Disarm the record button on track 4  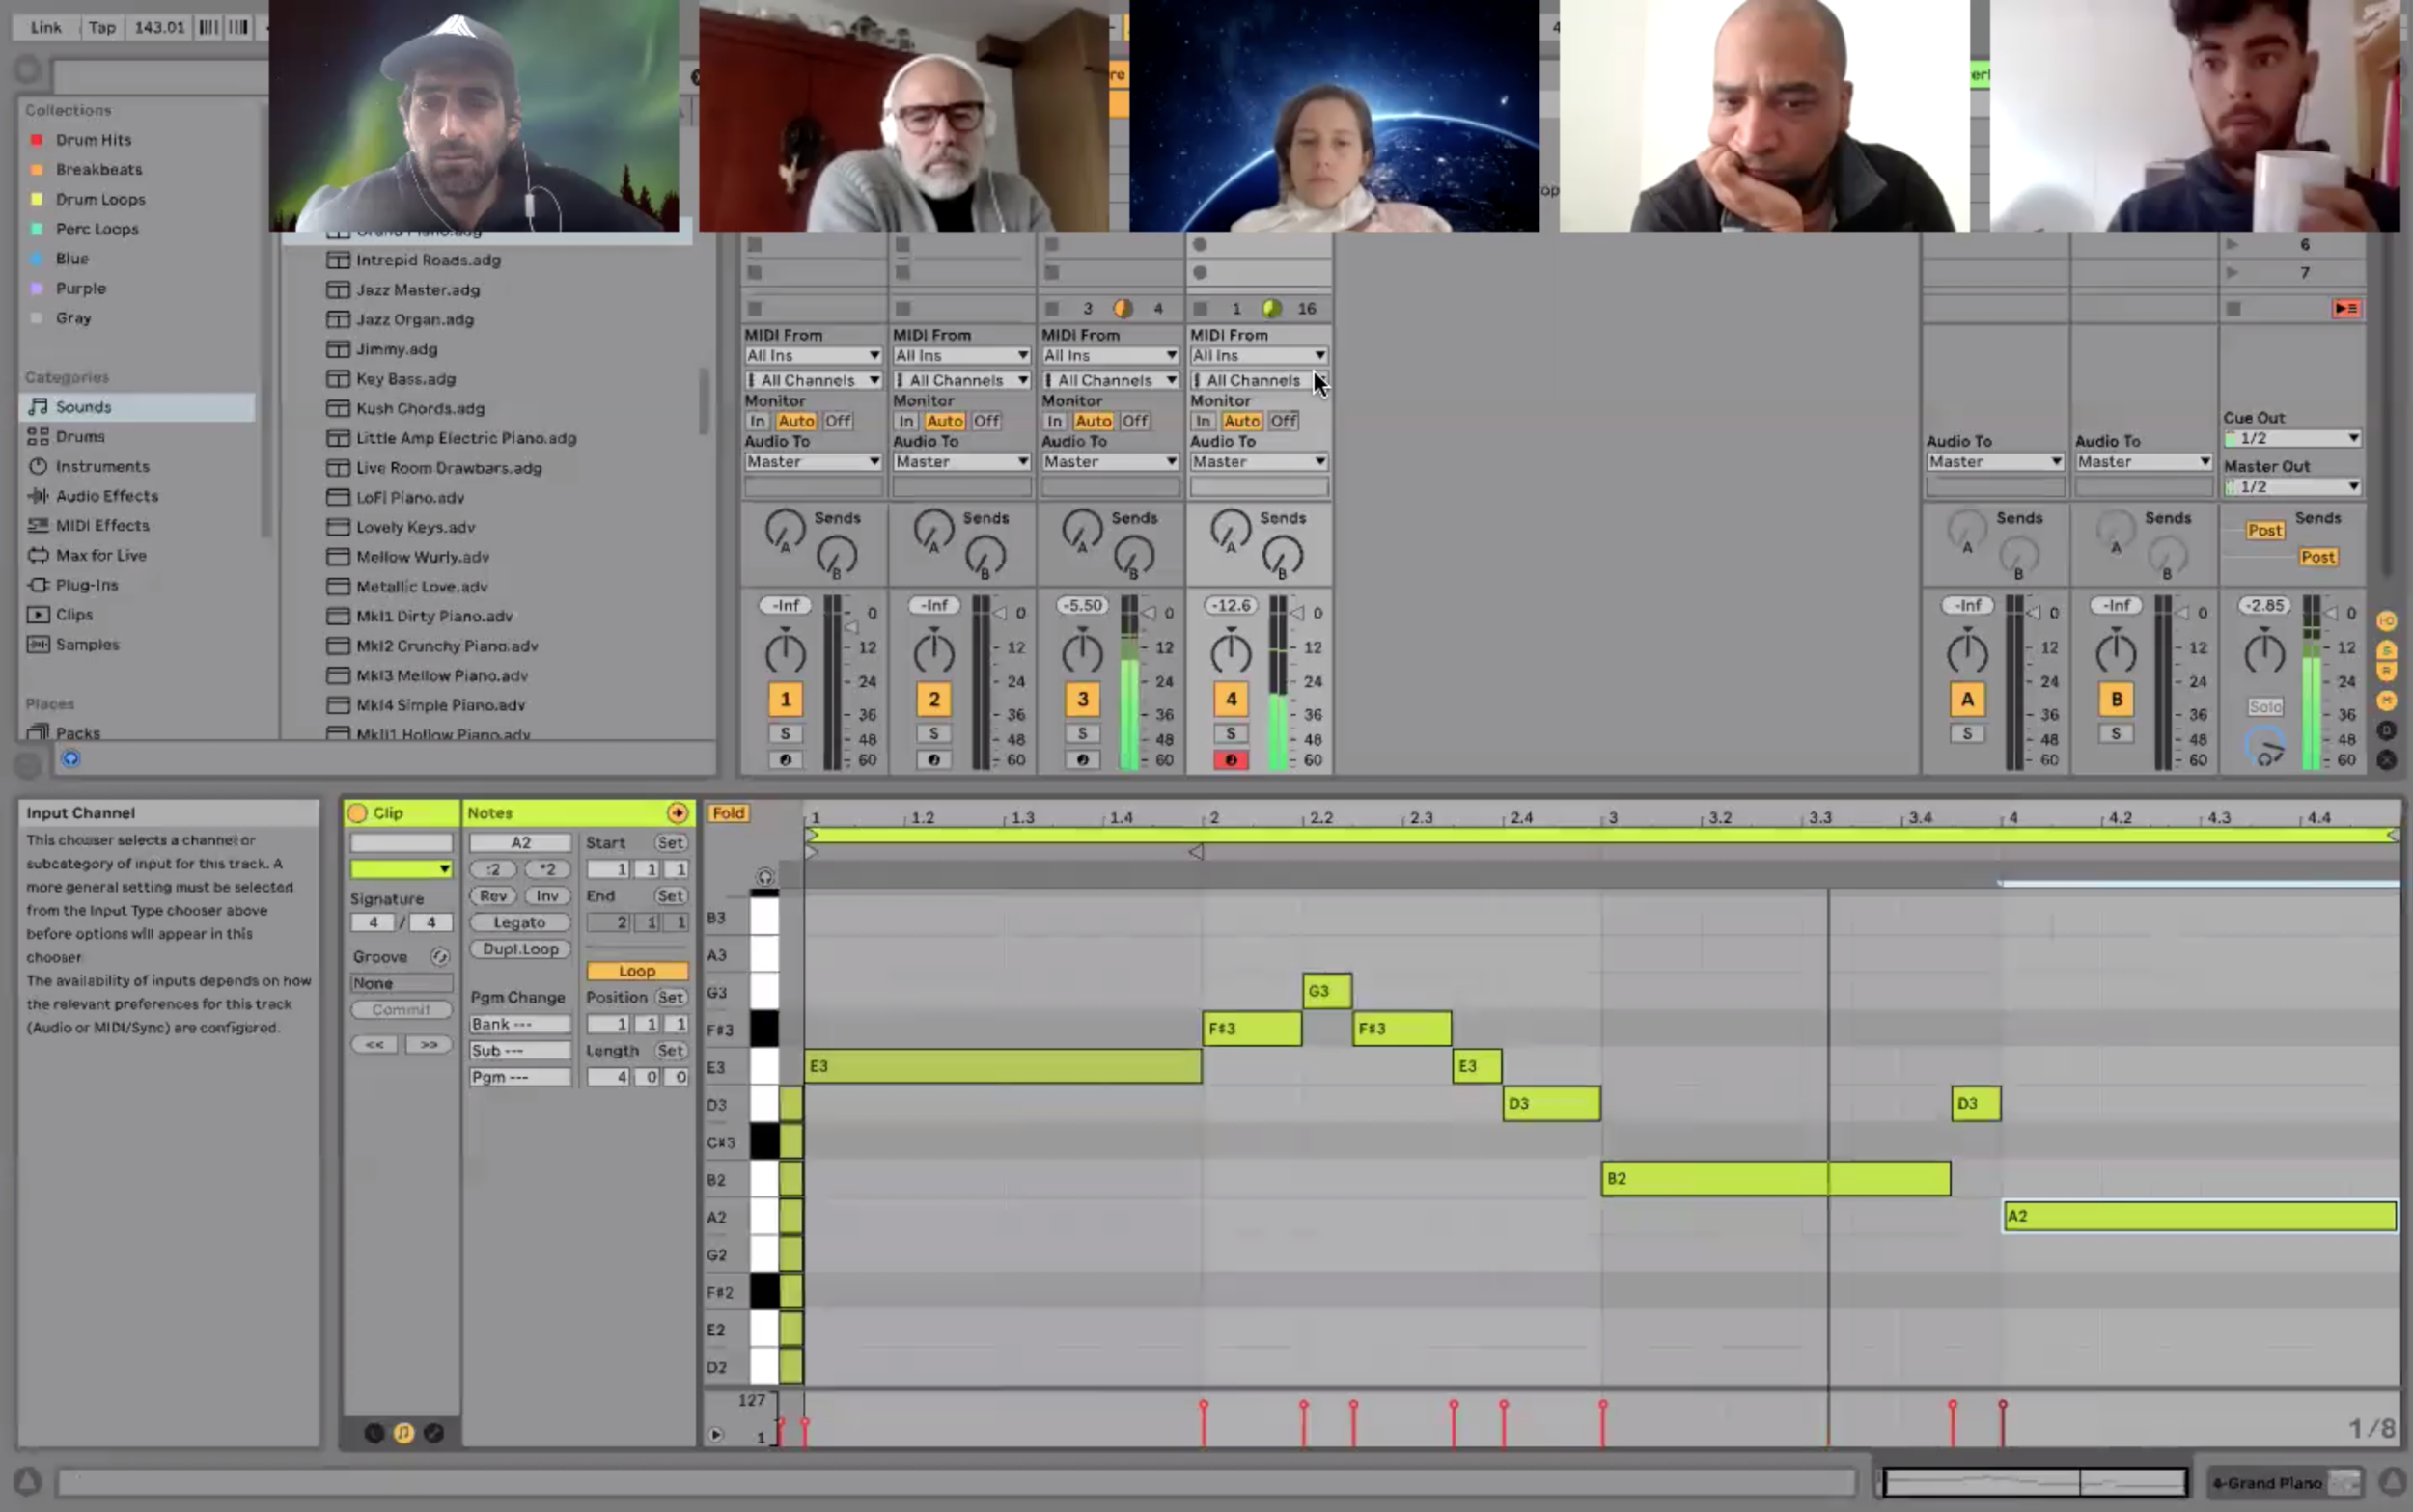point(1231,761)
